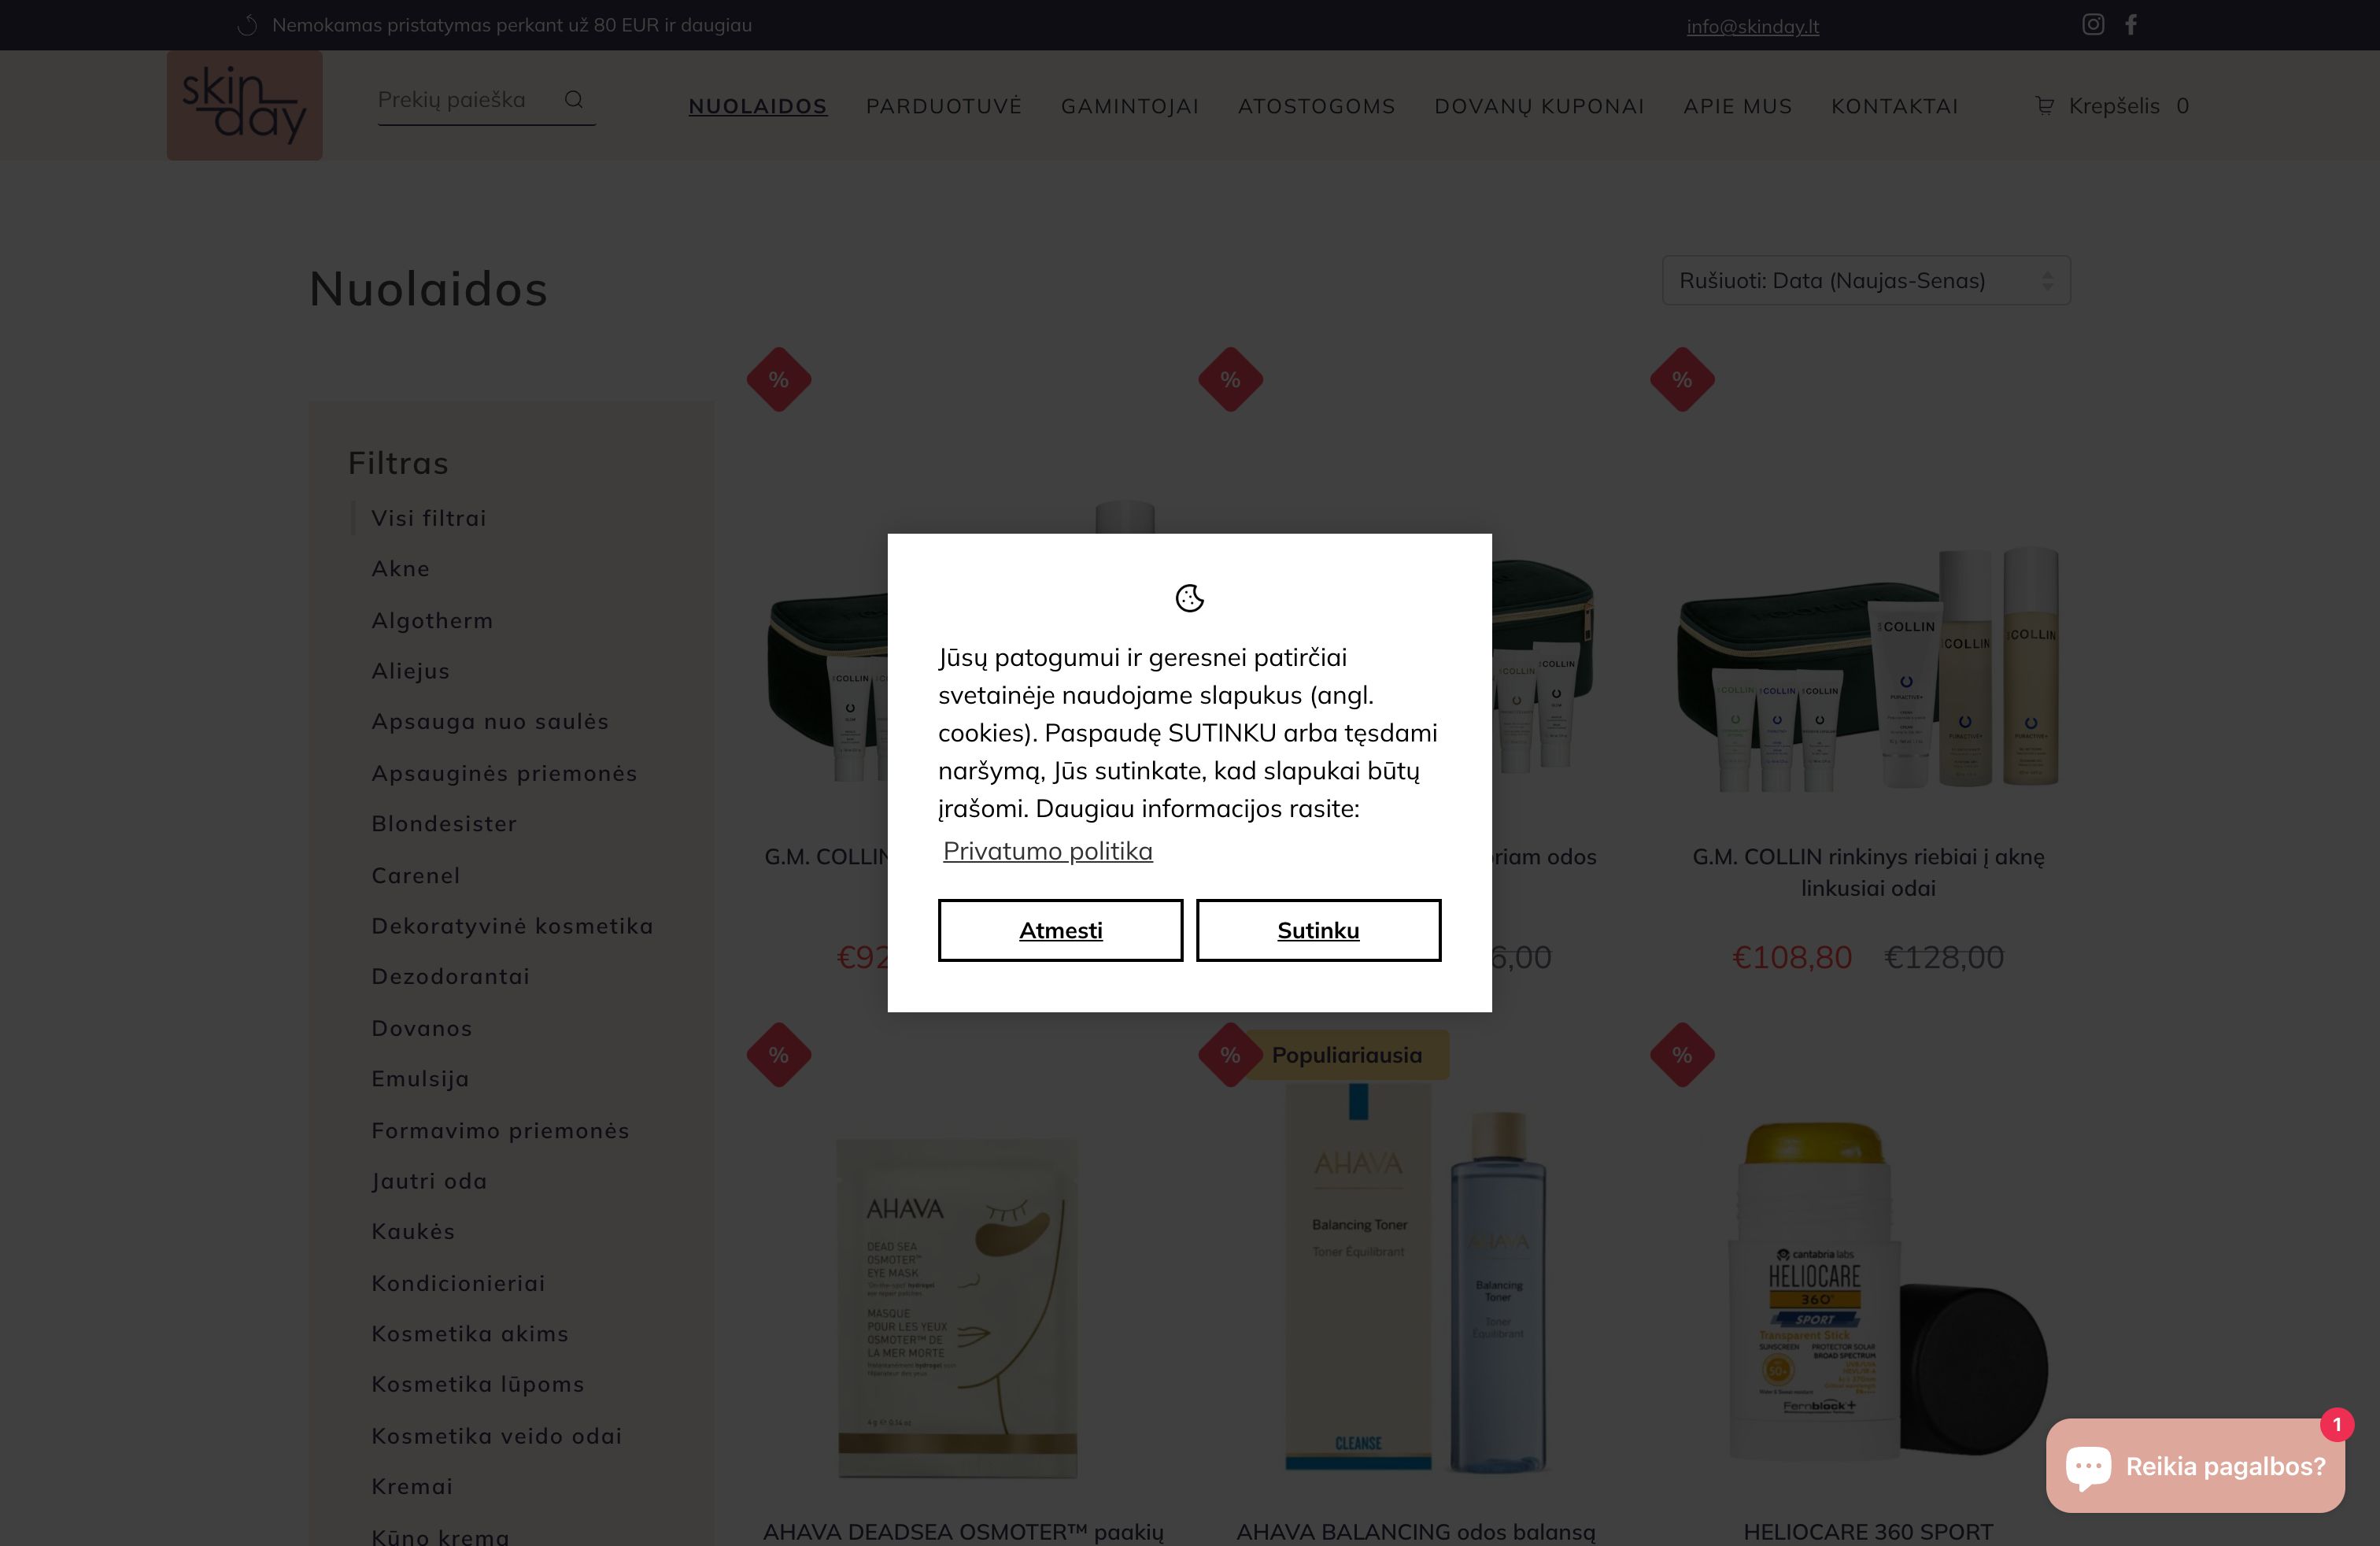The image size is (2380, 1546).
Task: Go to Dovanų kuponai page
Action: click(x=1539, y=106)
